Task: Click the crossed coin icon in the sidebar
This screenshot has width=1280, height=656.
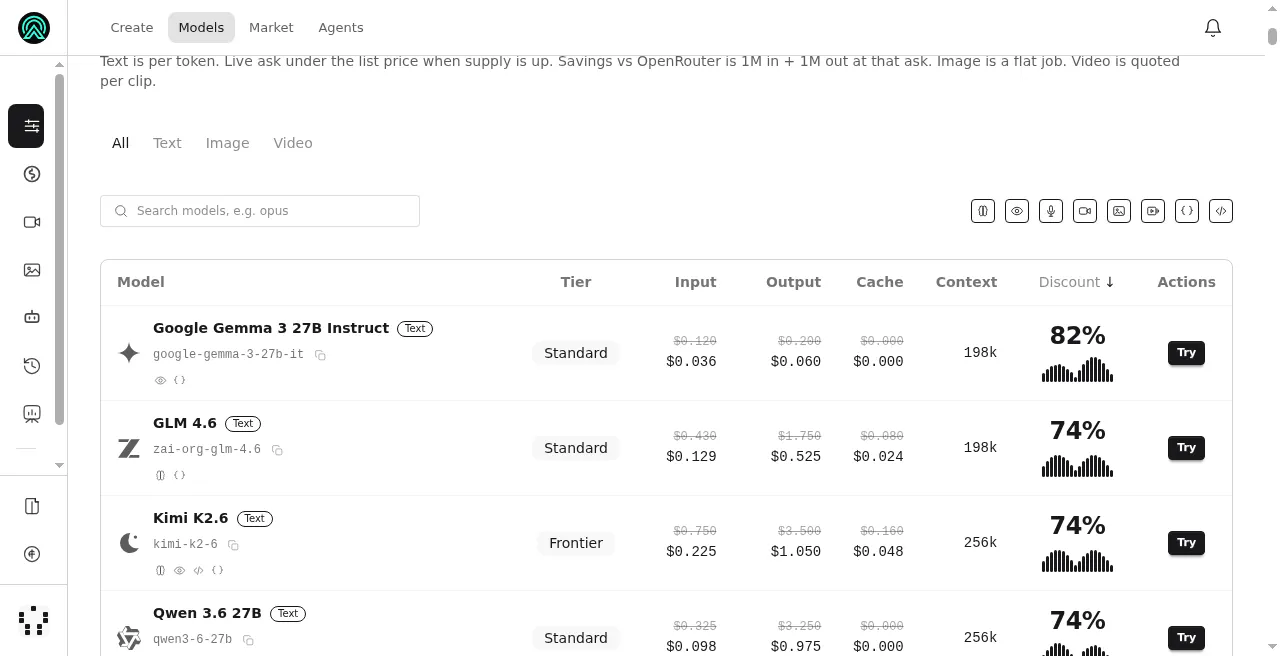Action: (x=32, y=554)
